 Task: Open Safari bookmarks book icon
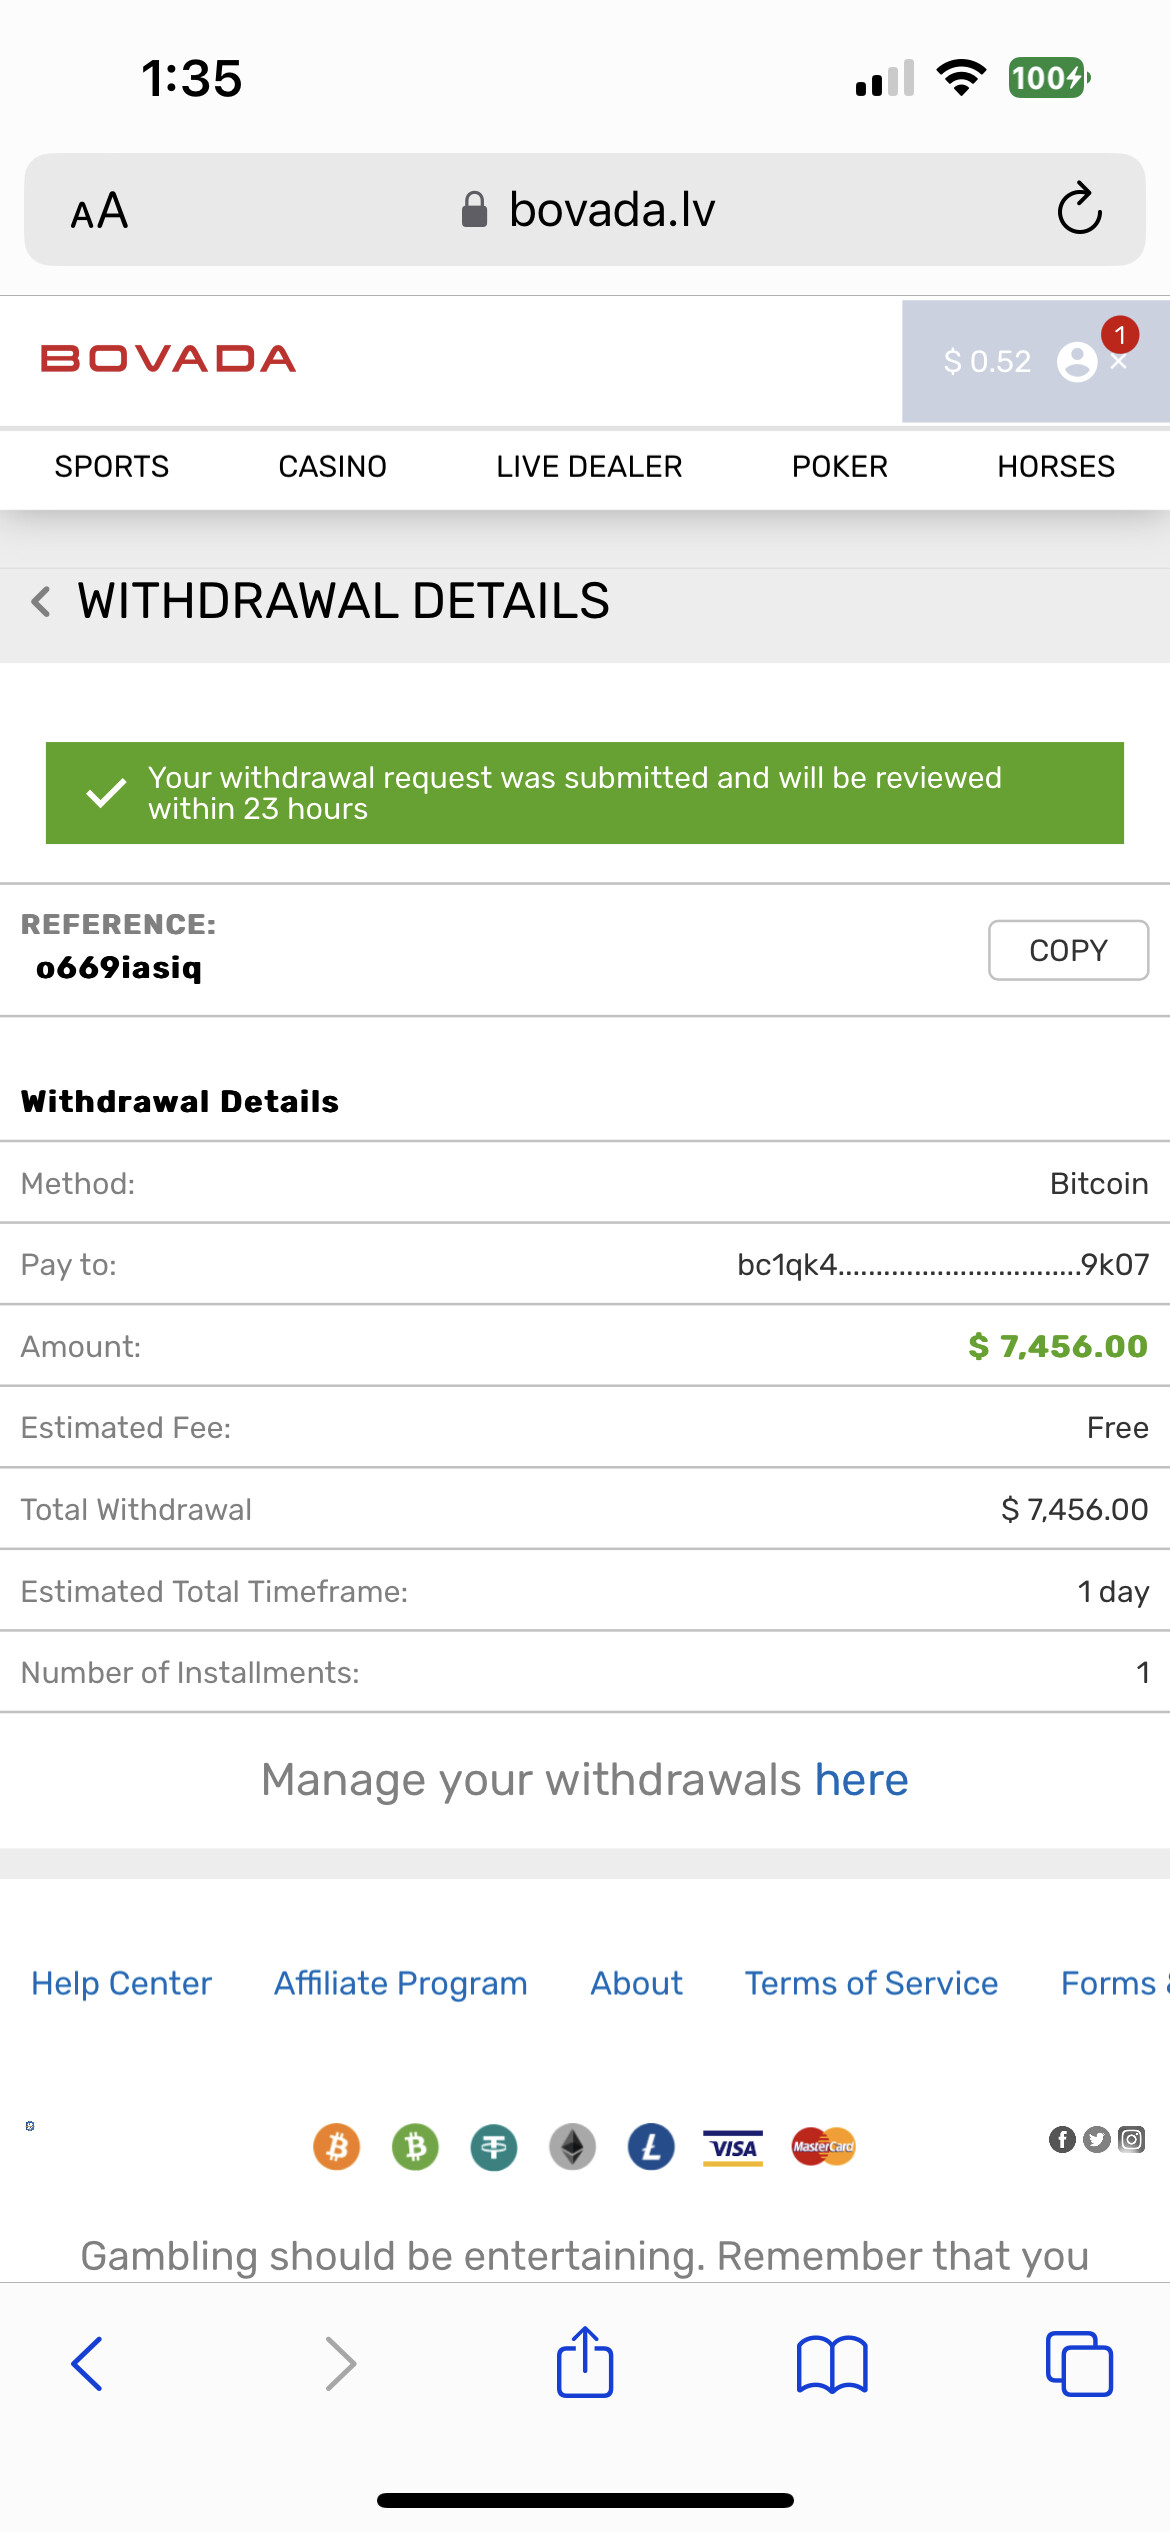click(x=832, y=2364)
